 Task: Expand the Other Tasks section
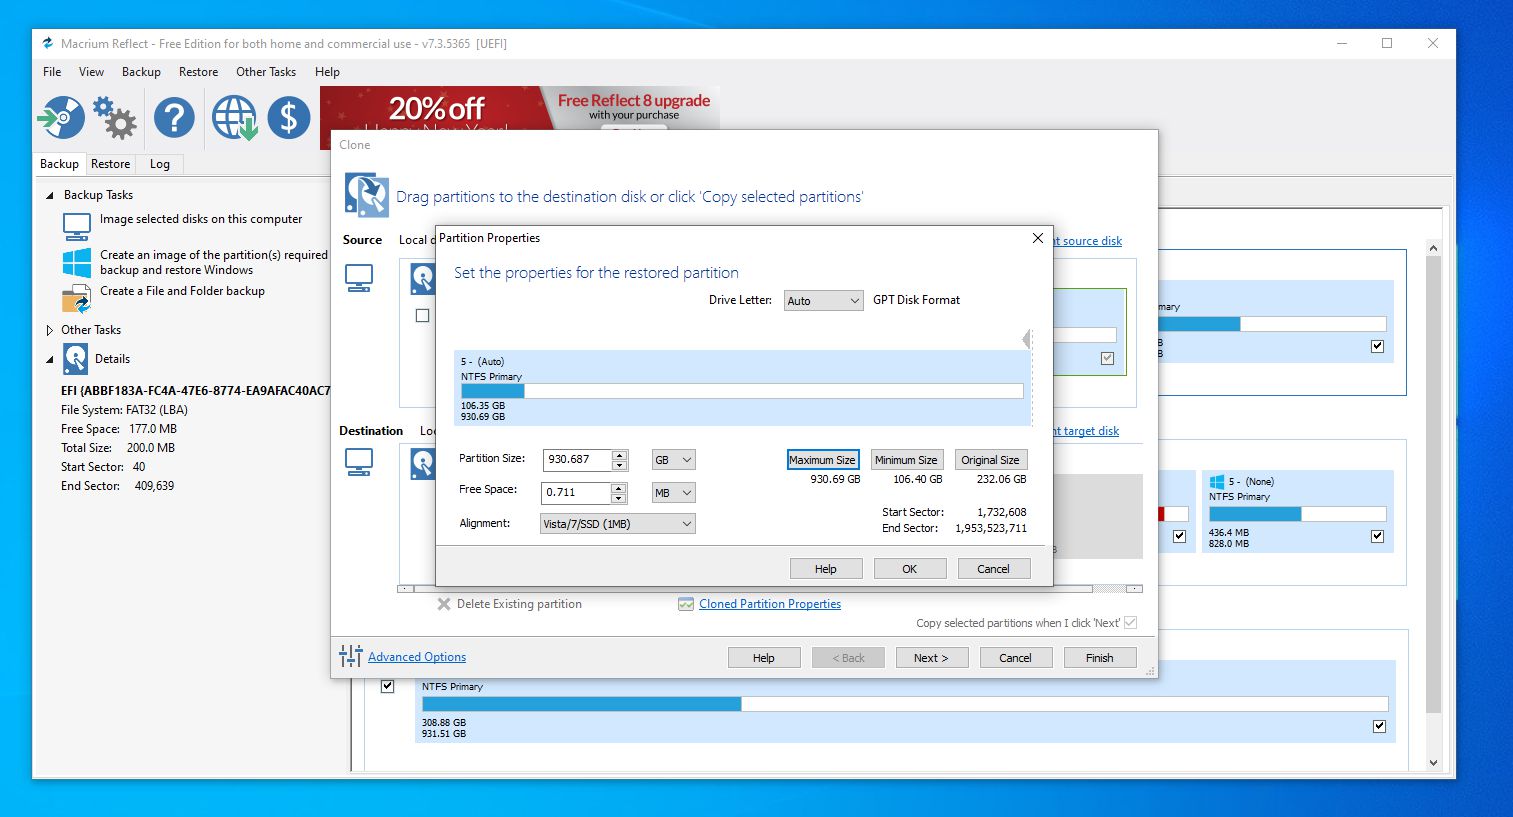point(50,330)
